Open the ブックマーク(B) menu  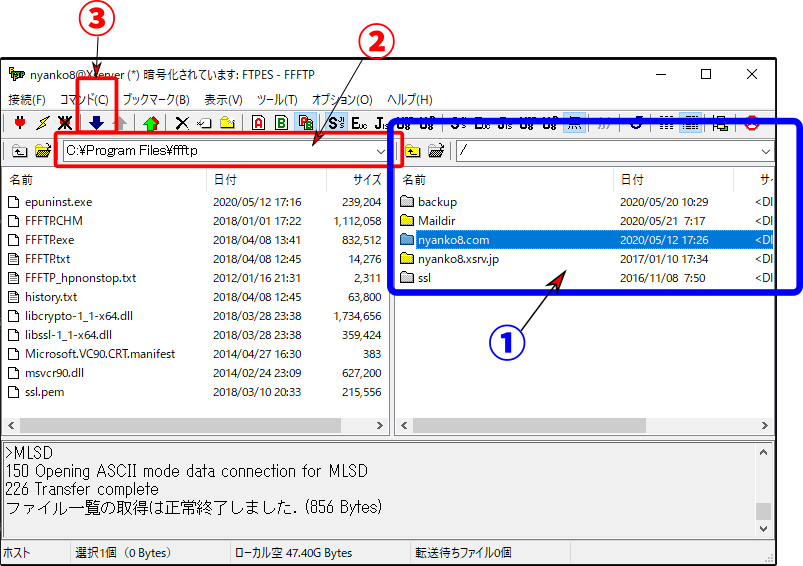(156, 99)
